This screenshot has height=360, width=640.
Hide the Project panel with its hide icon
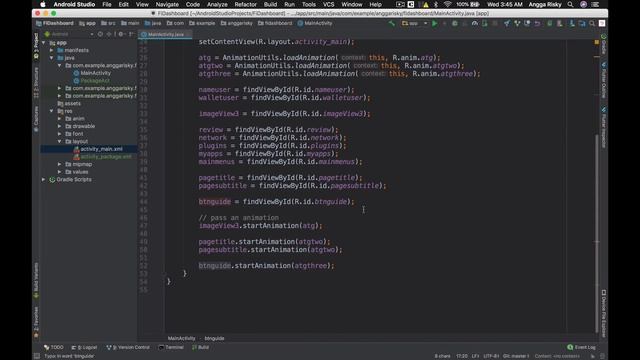pyautogui.click(x=131, y=34)
